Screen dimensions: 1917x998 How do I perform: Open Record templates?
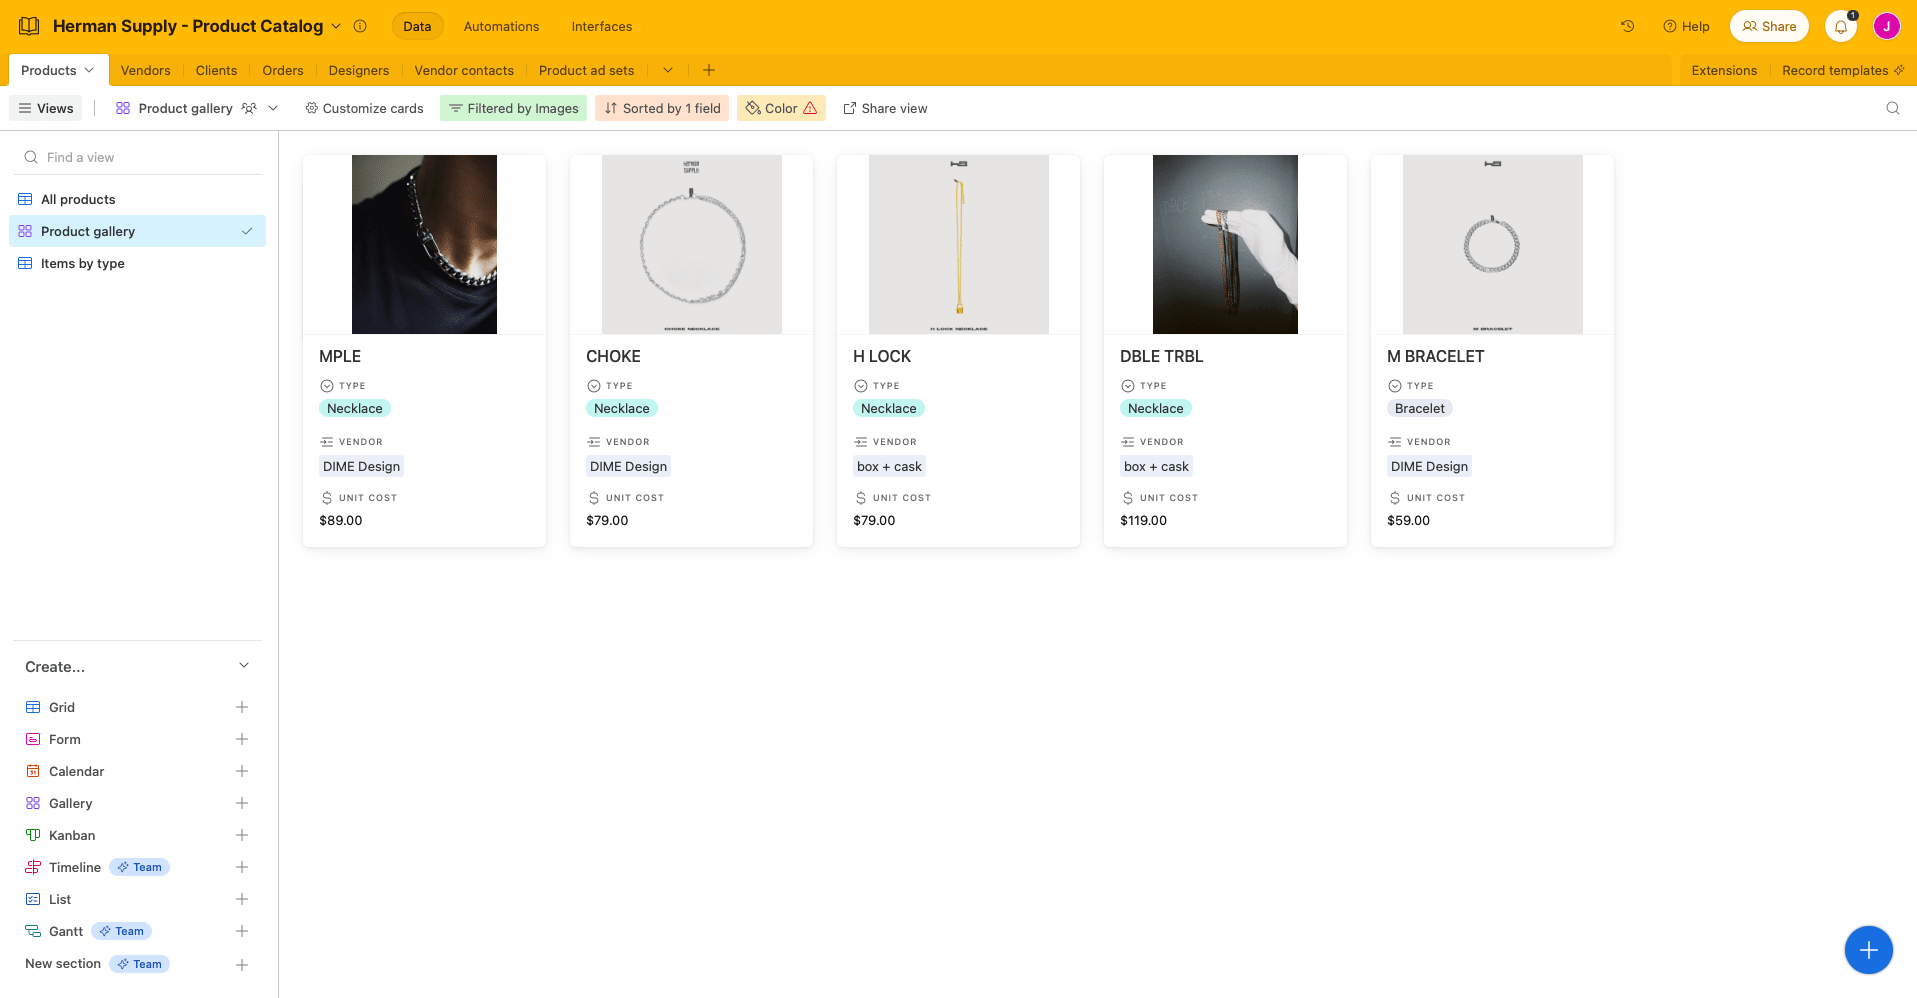coord(1843,70)
